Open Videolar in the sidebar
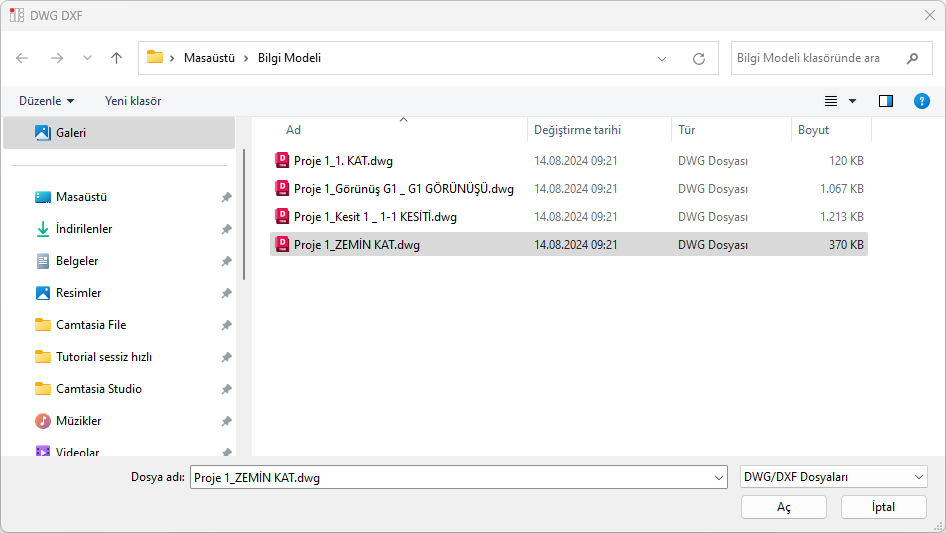The image size is (946, 533). coord(77,451)
